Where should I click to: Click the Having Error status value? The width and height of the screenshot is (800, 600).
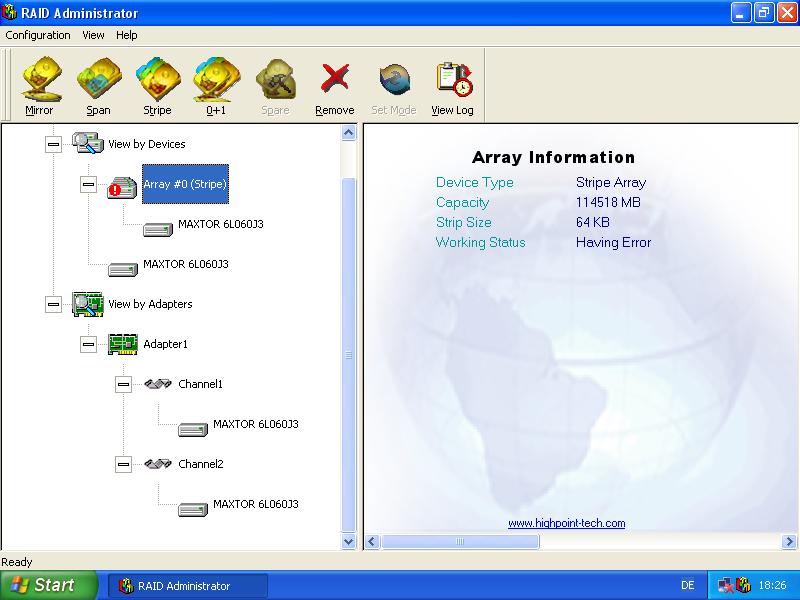[x=613, y=242]
